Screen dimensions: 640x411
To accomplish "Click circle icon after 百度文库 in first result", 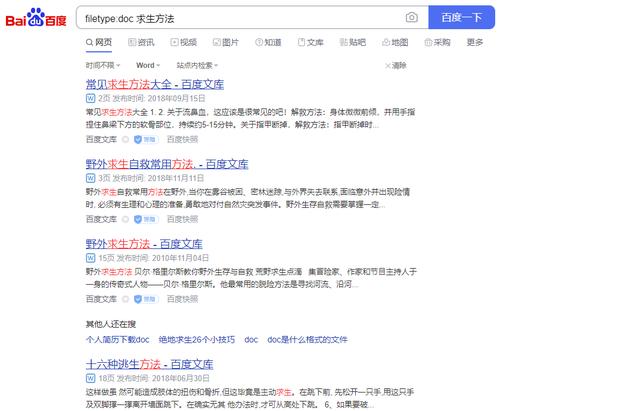I will coord(125,140).
